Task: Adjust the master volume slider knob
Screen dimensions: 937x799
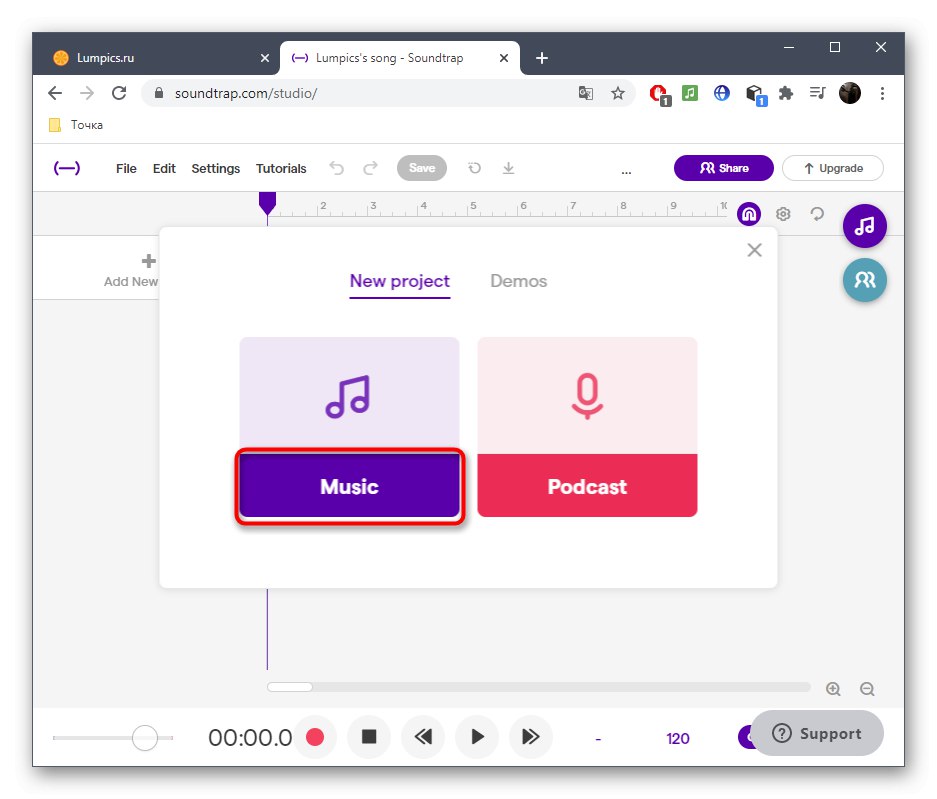Action: [145, 738]
